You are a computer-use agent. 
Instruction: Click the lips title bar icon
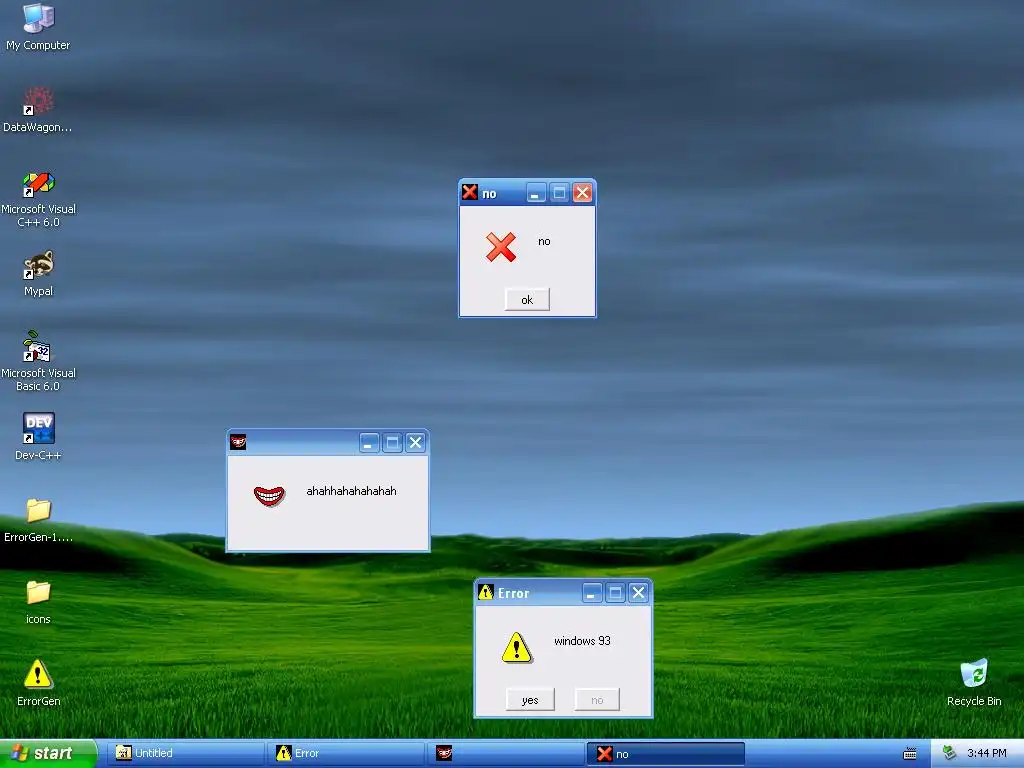(238, 442)
